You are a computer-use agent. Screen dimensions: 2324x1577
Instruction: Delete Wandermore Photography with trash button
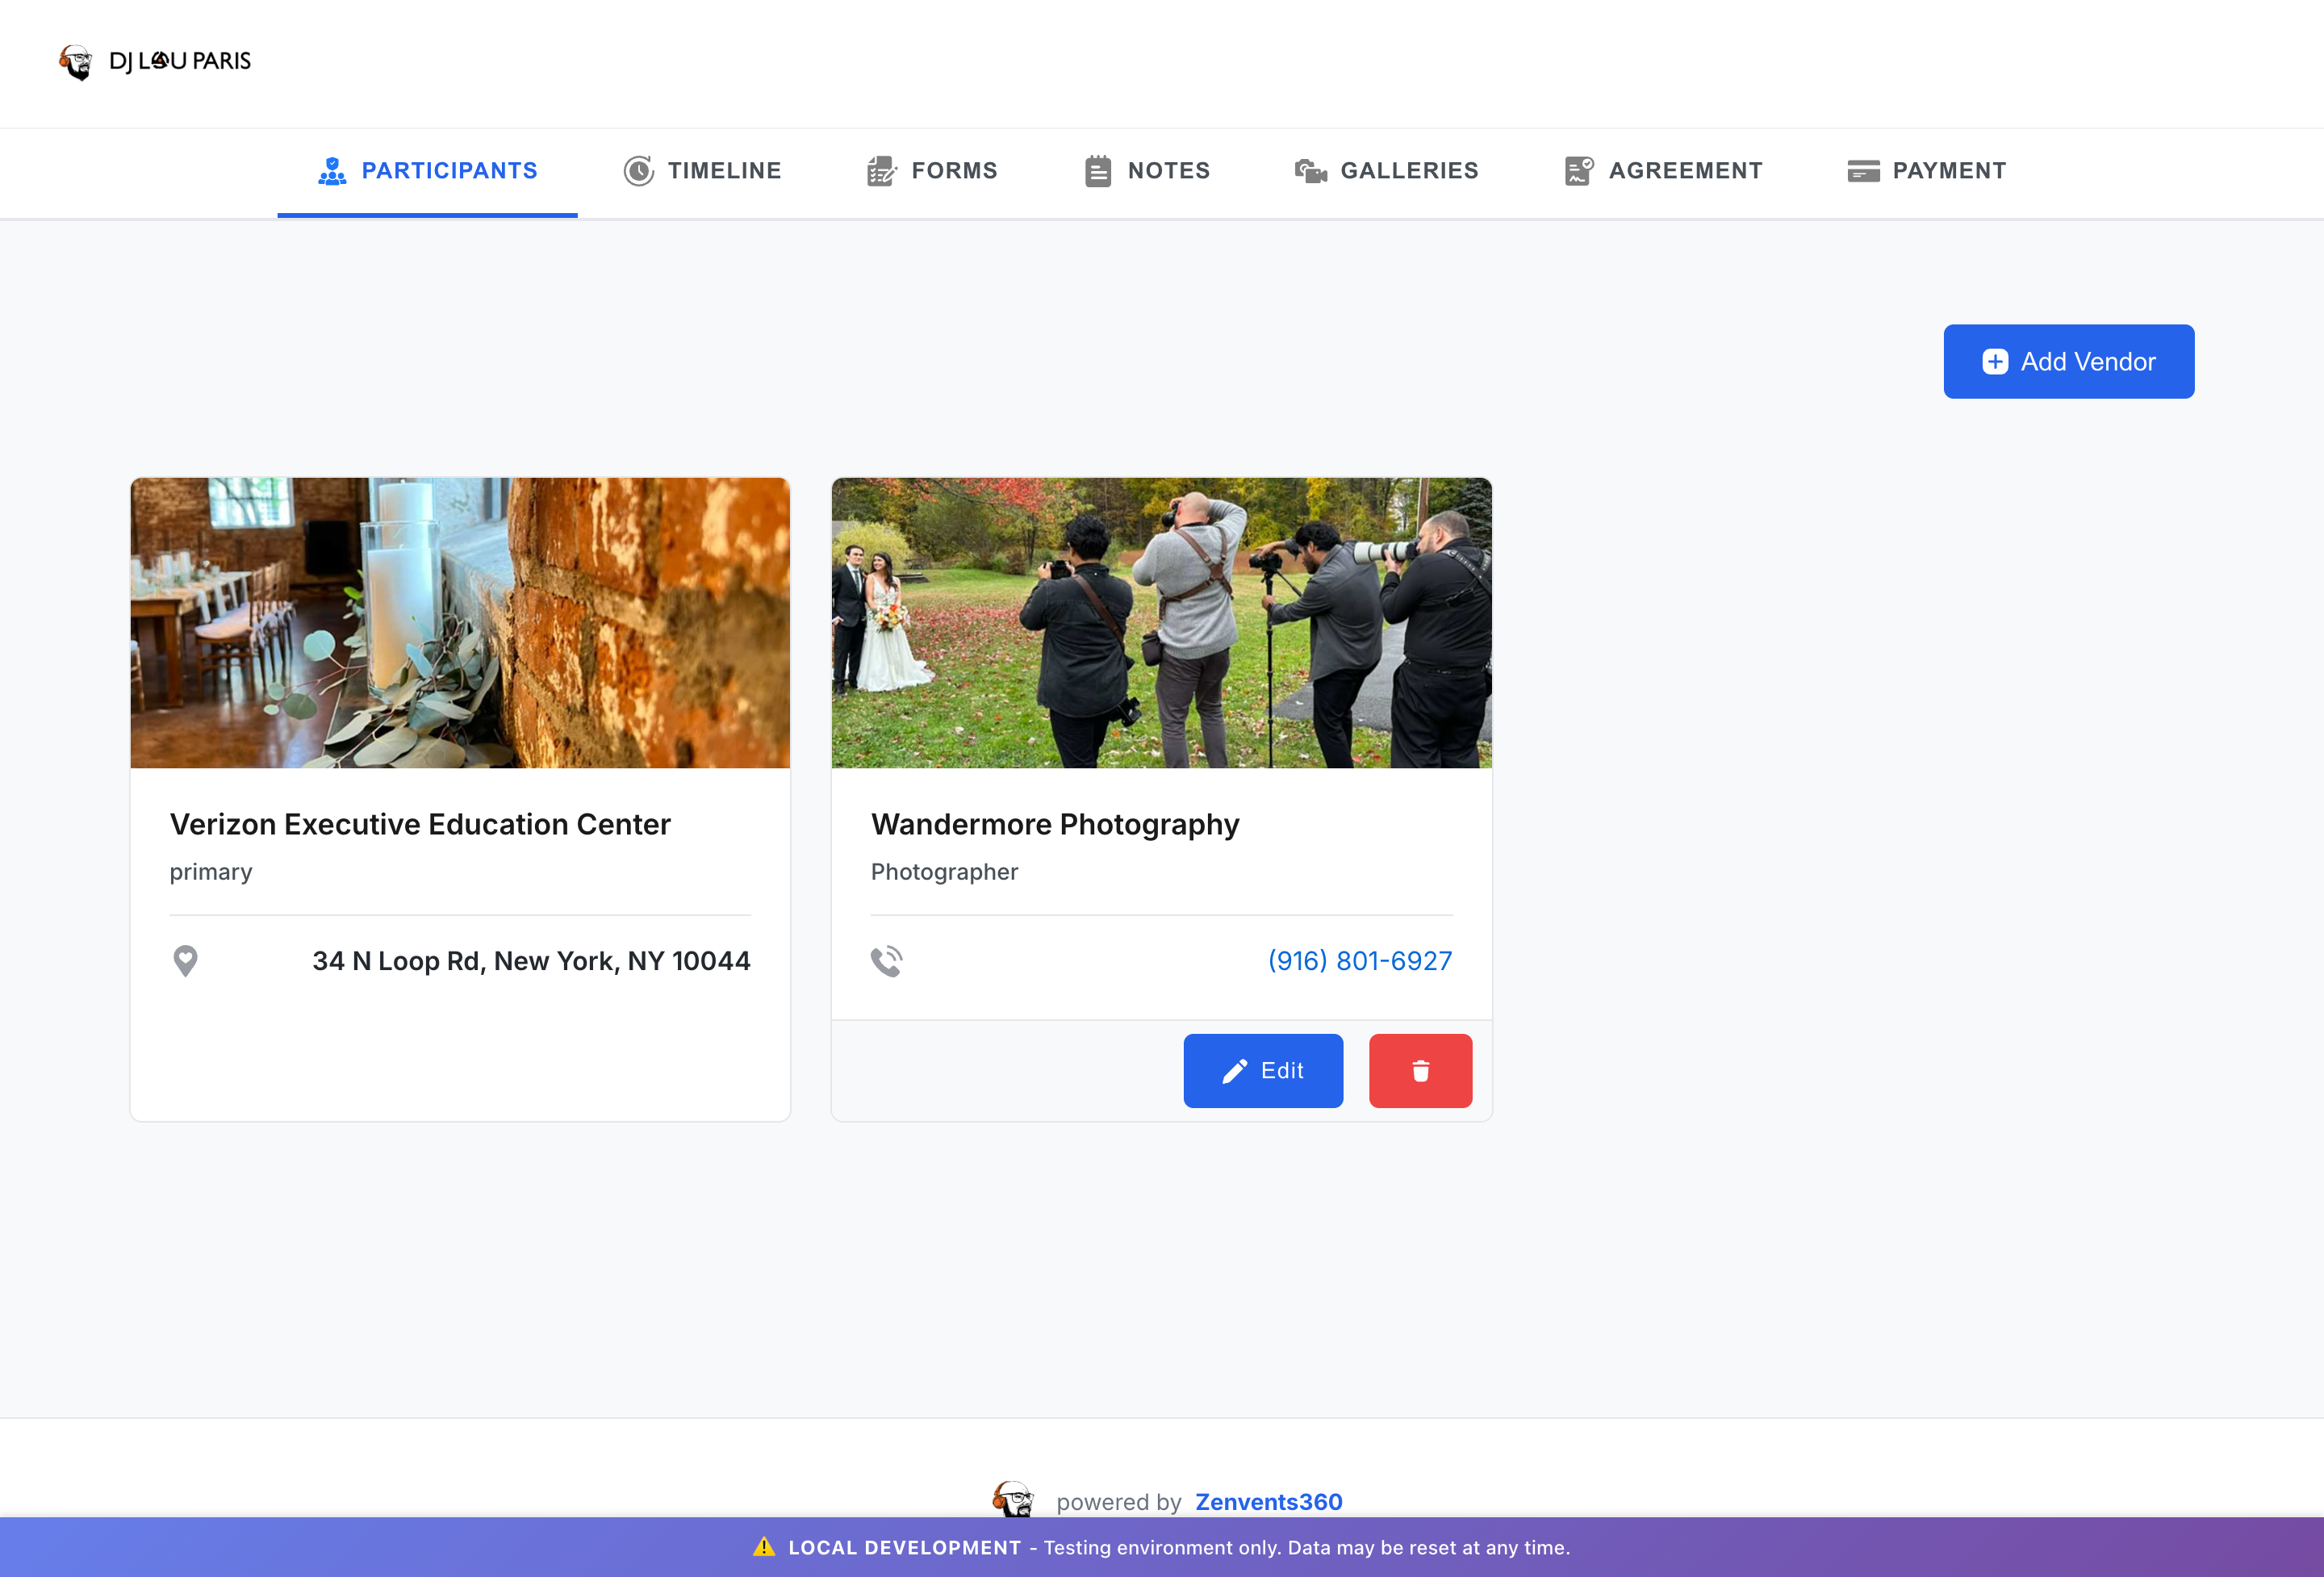pyautogui.click(x=1420, y=1071)
